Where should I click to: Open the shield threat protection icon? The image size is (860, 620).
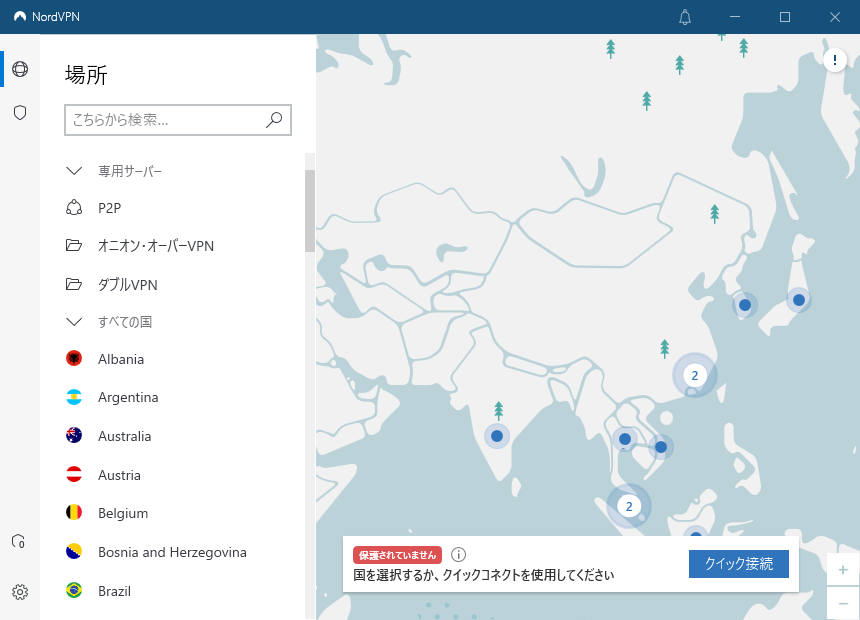coord(20,112)
